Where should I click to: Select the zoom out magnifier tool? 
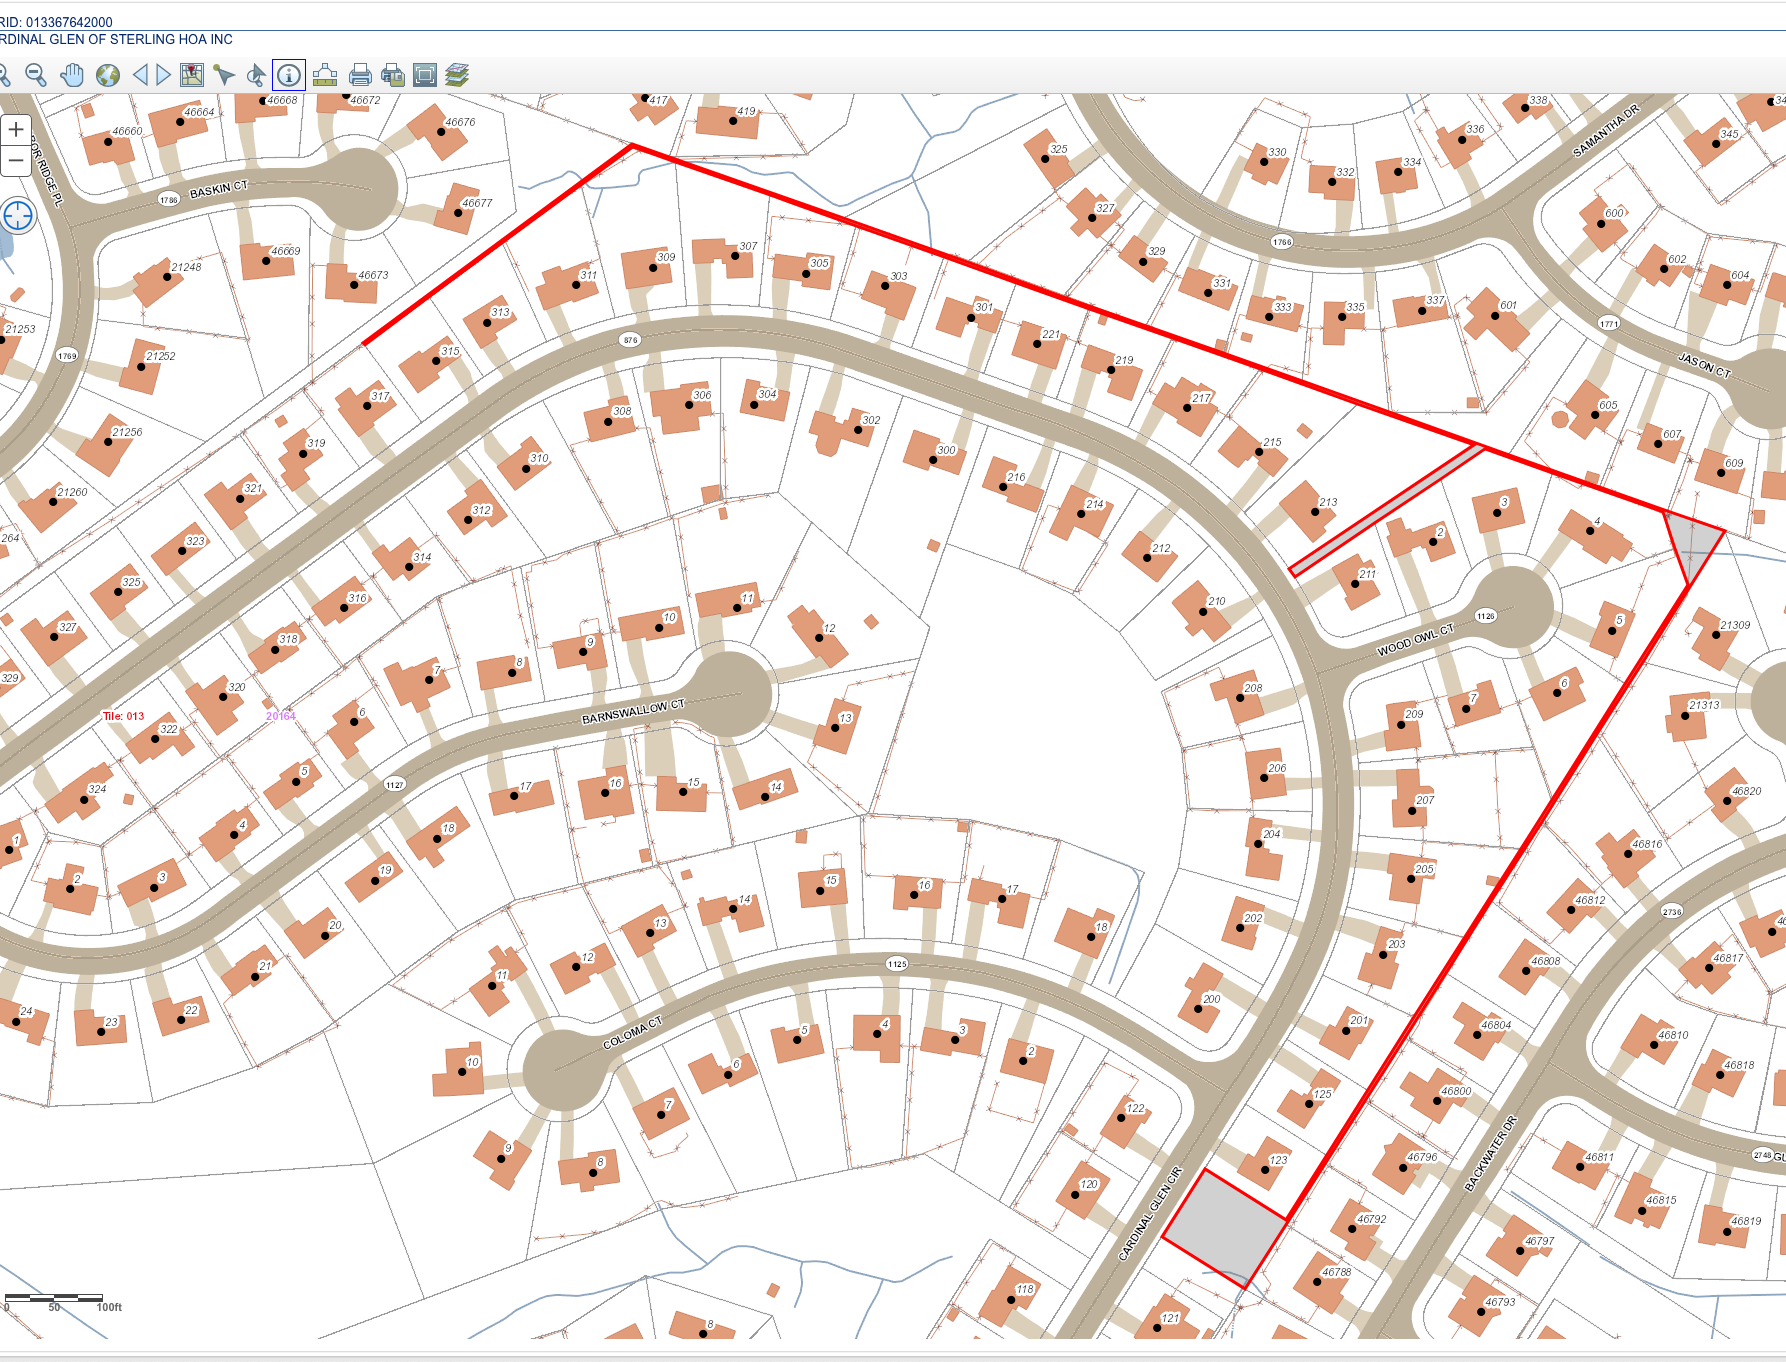click(36, 75)
